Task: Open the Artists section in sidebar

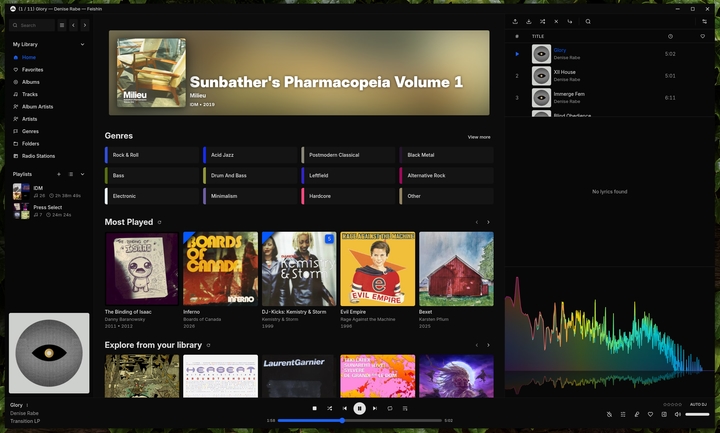Action: pyautogui.click(x=25, y=119)
